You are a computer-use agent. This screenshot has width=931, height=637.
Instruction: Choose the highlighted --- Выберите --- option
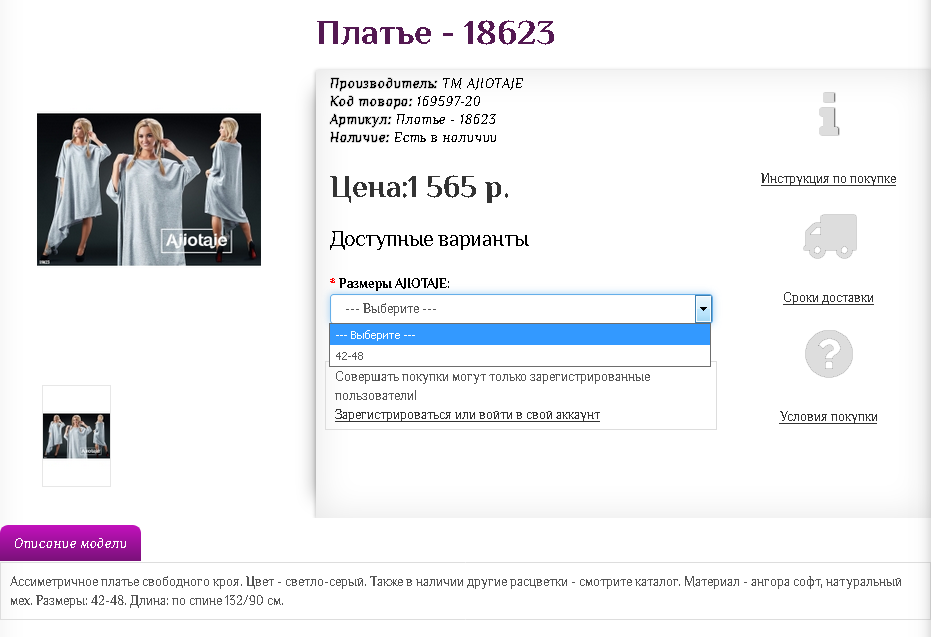[520, 335]
